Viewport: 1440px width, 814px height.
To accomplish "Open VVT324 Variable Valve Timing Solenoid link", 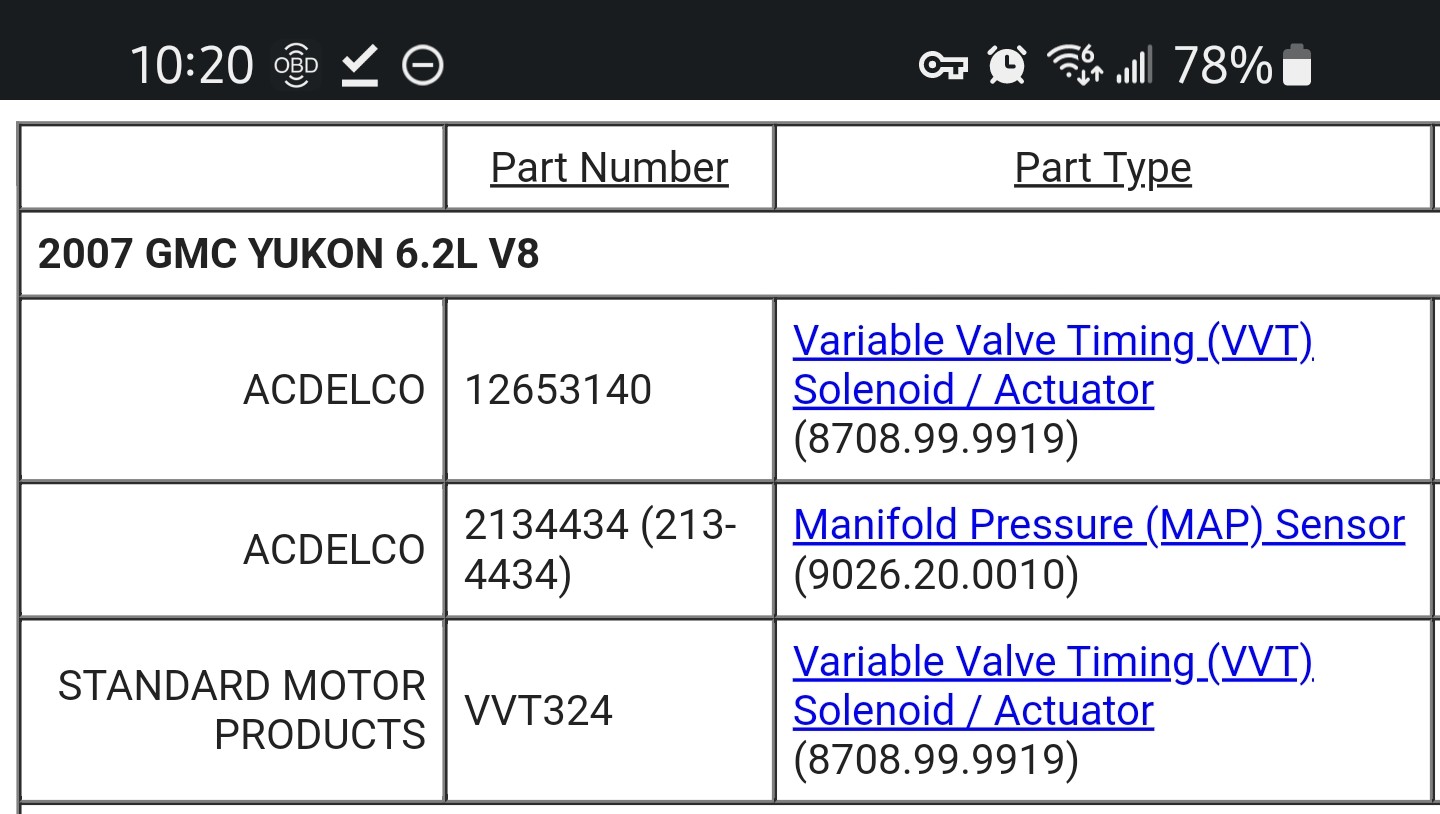I will tap(1053, 686).
